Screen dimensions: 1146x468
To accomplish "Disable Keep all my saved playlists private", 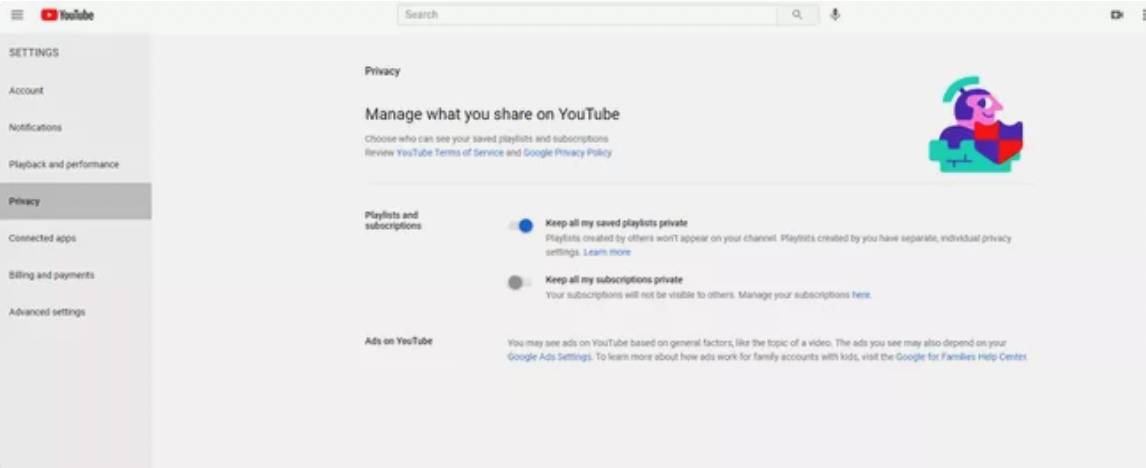I will pos(520,226).
